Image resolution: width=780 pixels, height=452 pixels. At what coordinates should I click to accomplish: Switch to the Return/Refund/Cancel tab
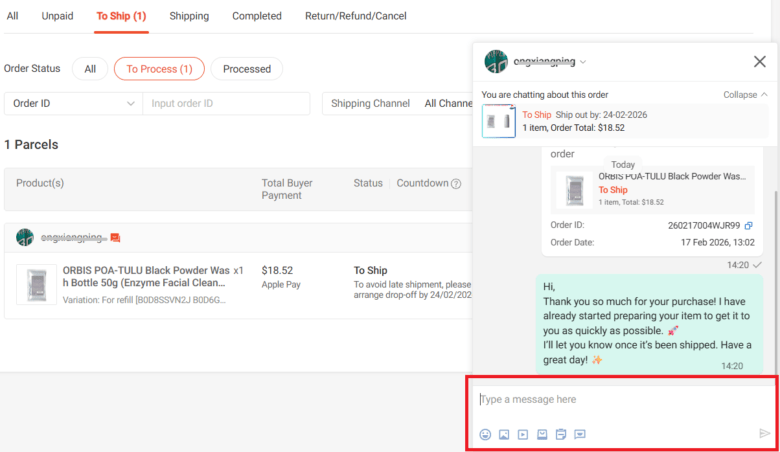(355, 16)
